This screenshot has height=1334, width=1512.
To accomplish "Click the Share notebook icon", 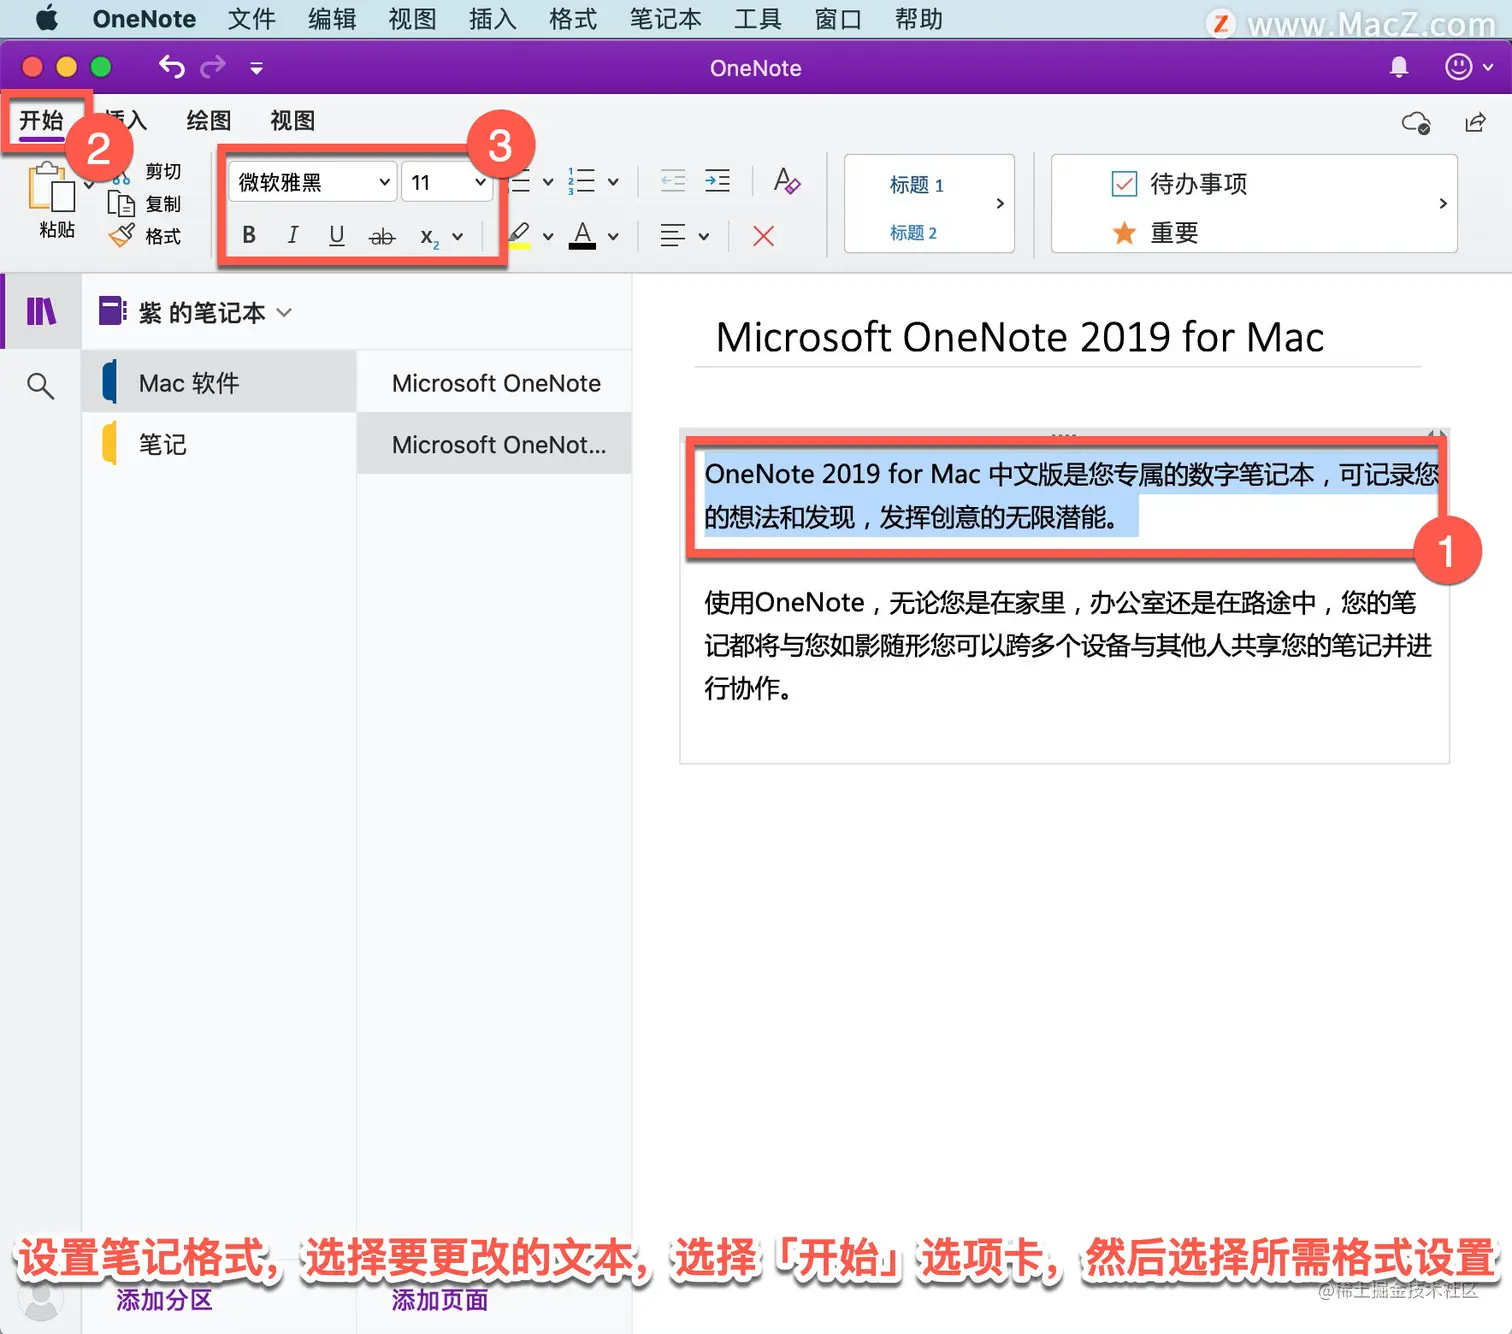I will pyautogui.click(x=1475, y=122).
